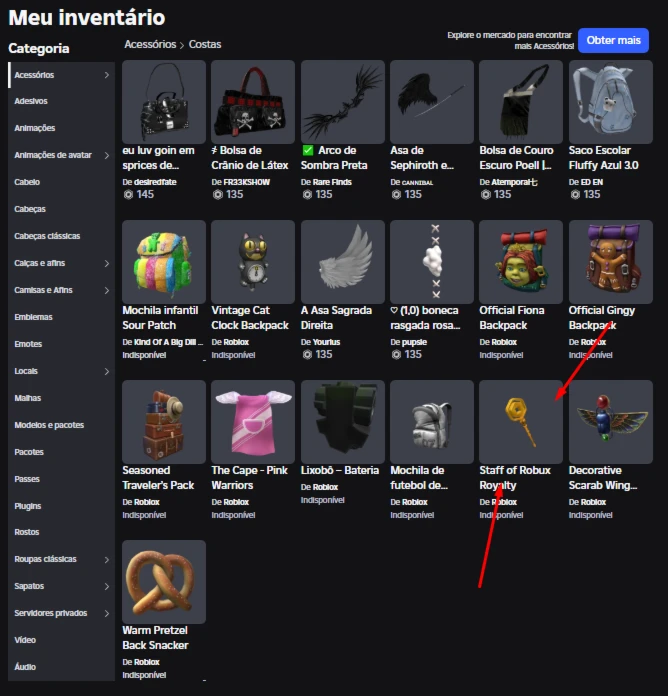Open the A Asa Sagrada Direita image
Viewport: 668px width, 696px height.
tap(343, 262)
